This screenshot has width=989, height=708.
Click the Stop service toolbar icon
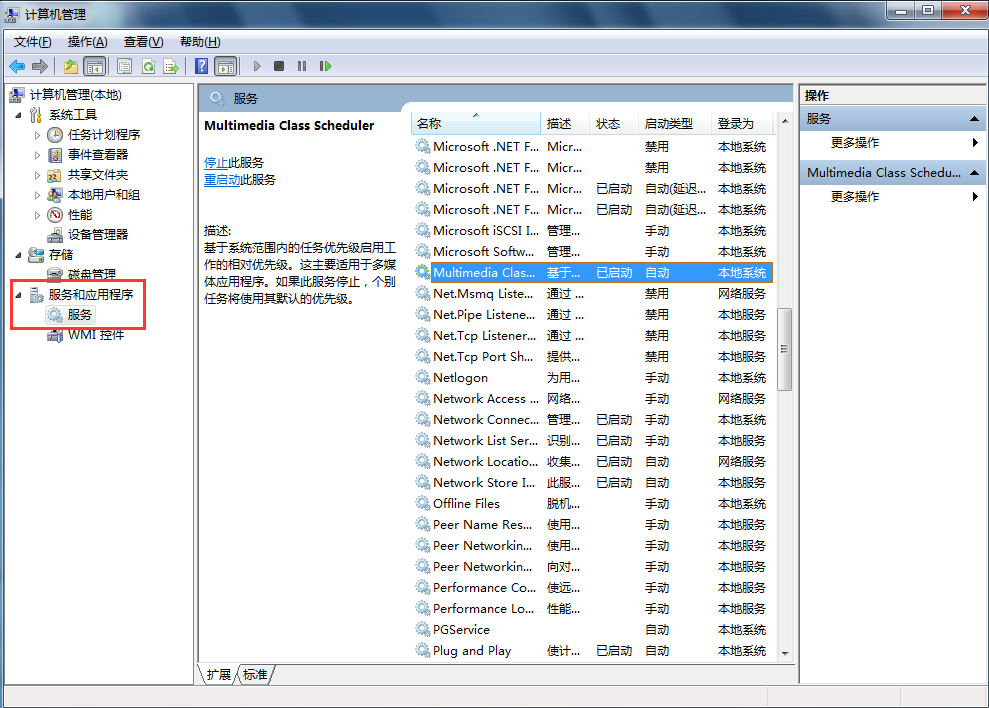point(278,66)
